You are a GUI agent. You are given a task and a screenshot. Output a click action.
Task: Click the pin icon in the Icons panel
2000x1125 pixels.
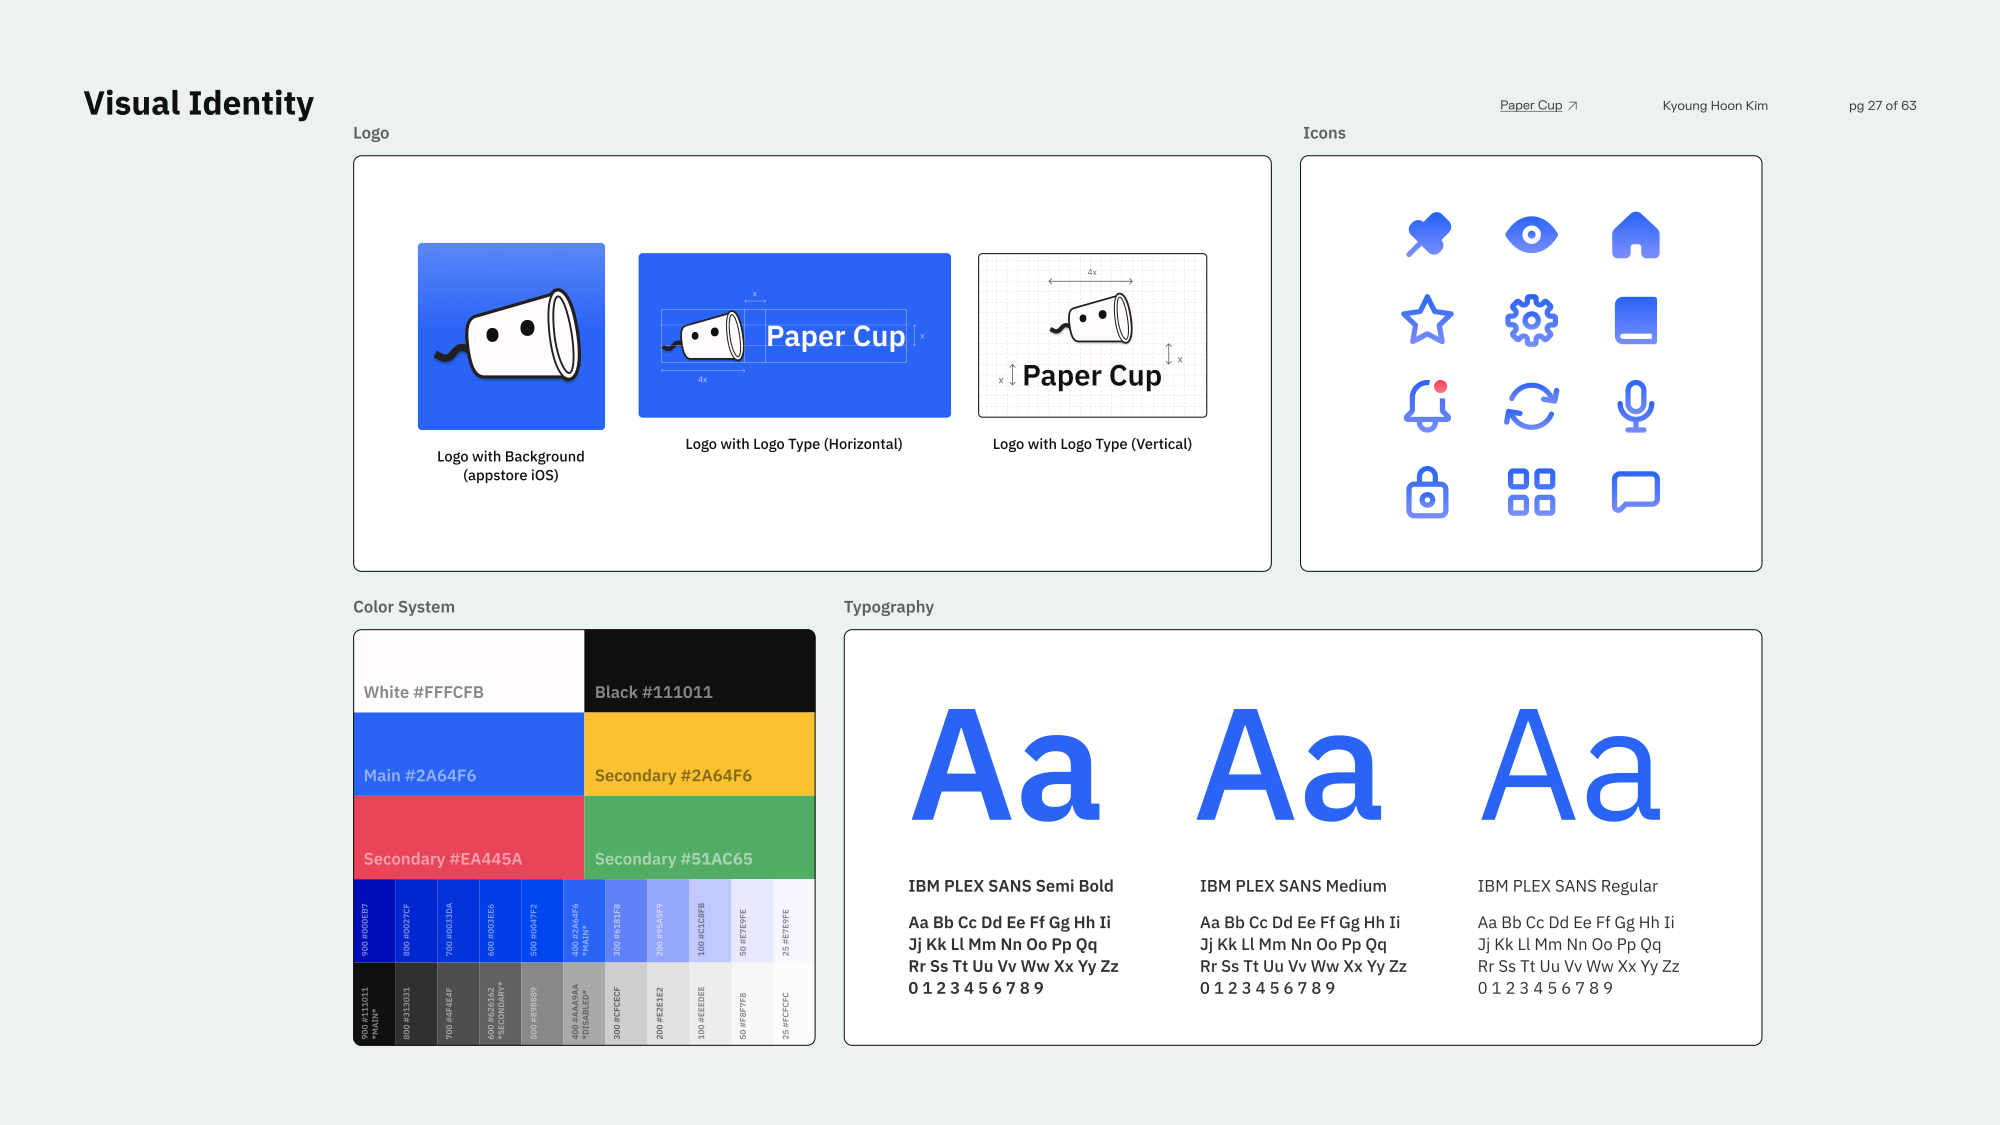(1428, 235)
